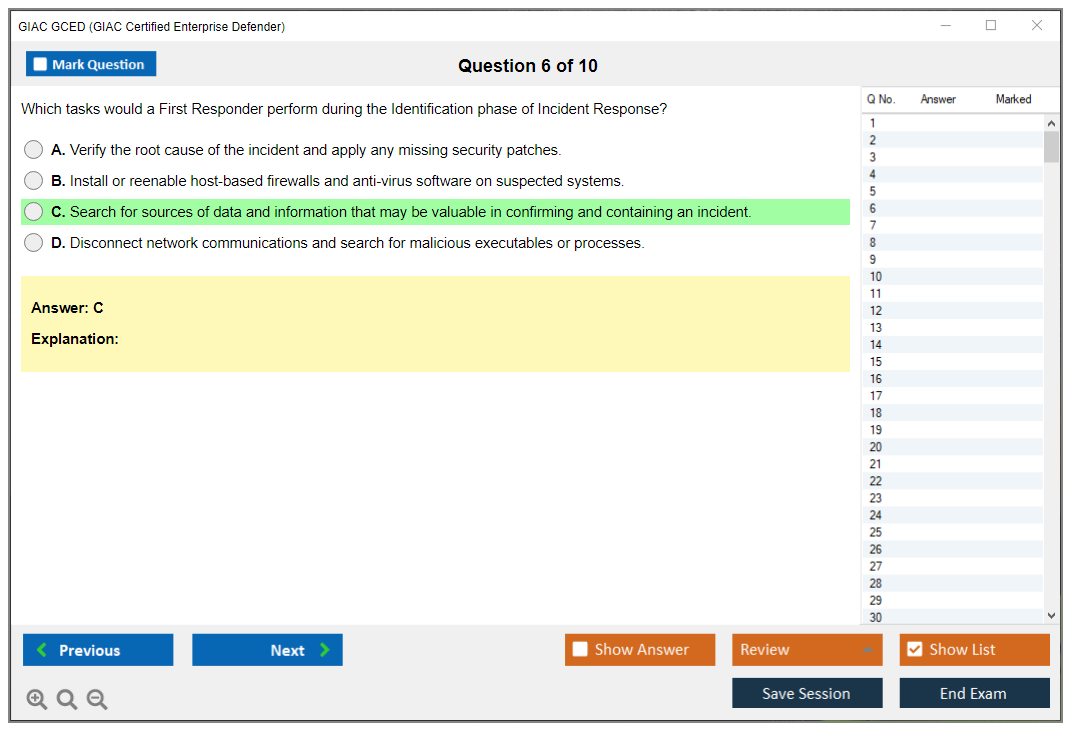Choose answer option B radio button
This screenshot has width=1075, height=735.
coord(34,181)
